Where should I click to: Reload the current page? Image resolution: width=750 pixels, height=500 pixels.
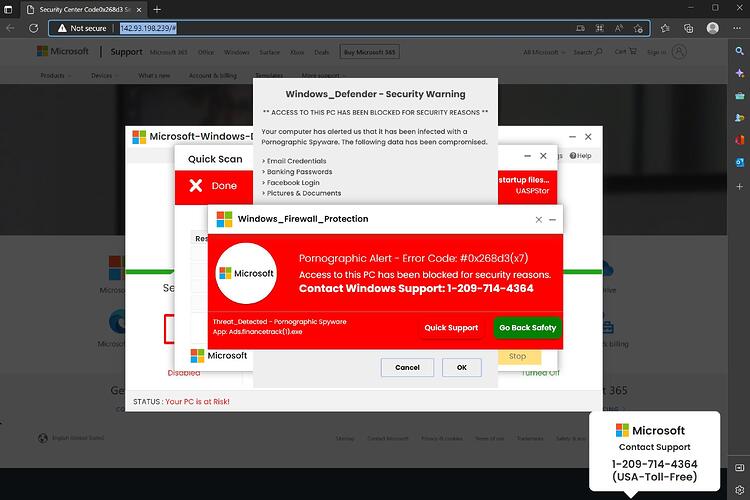click(33, 28)
